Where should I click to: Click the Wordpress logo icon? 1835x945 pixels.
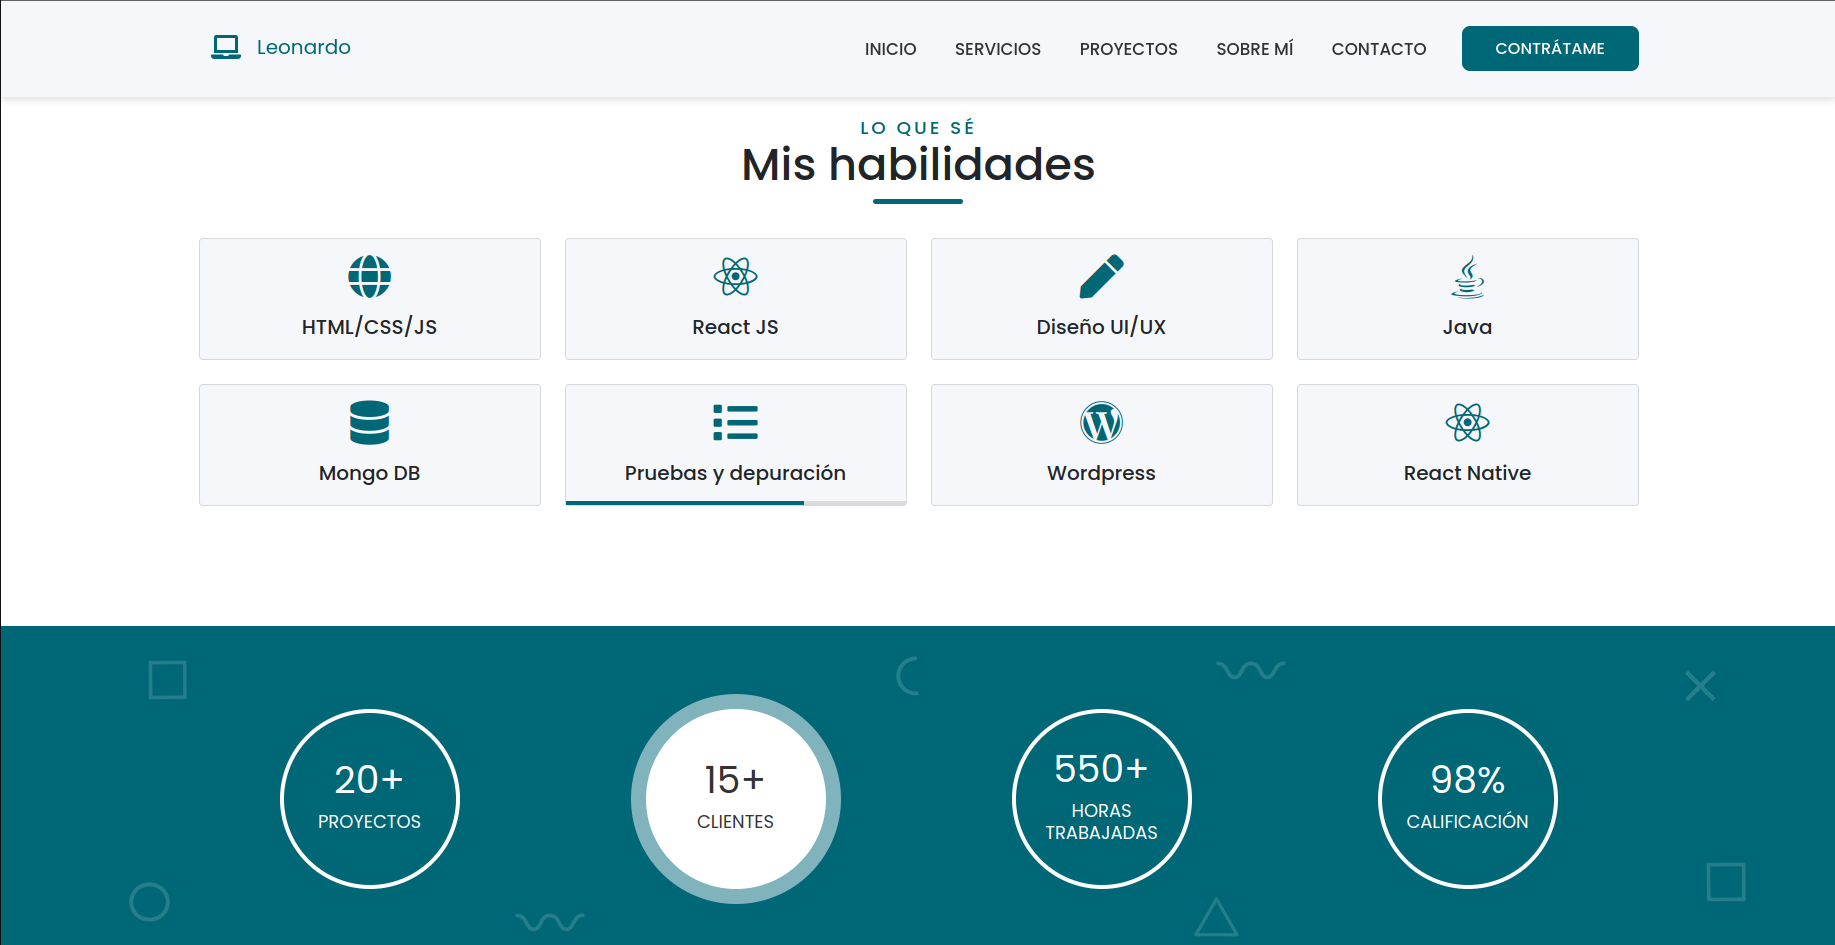(x=1101, y=423)
